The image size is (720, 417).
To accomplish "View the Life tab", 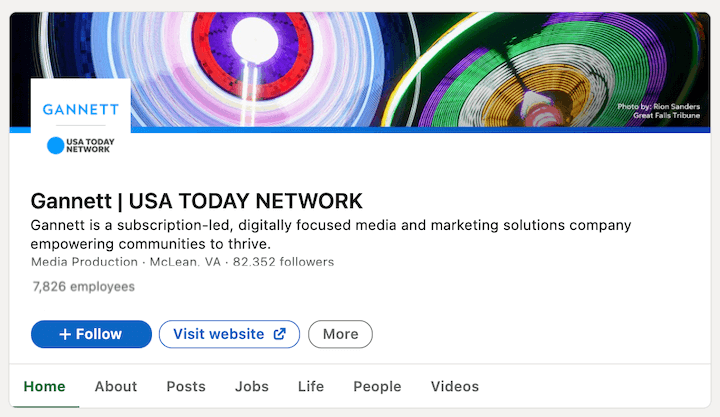I will 311,386.
